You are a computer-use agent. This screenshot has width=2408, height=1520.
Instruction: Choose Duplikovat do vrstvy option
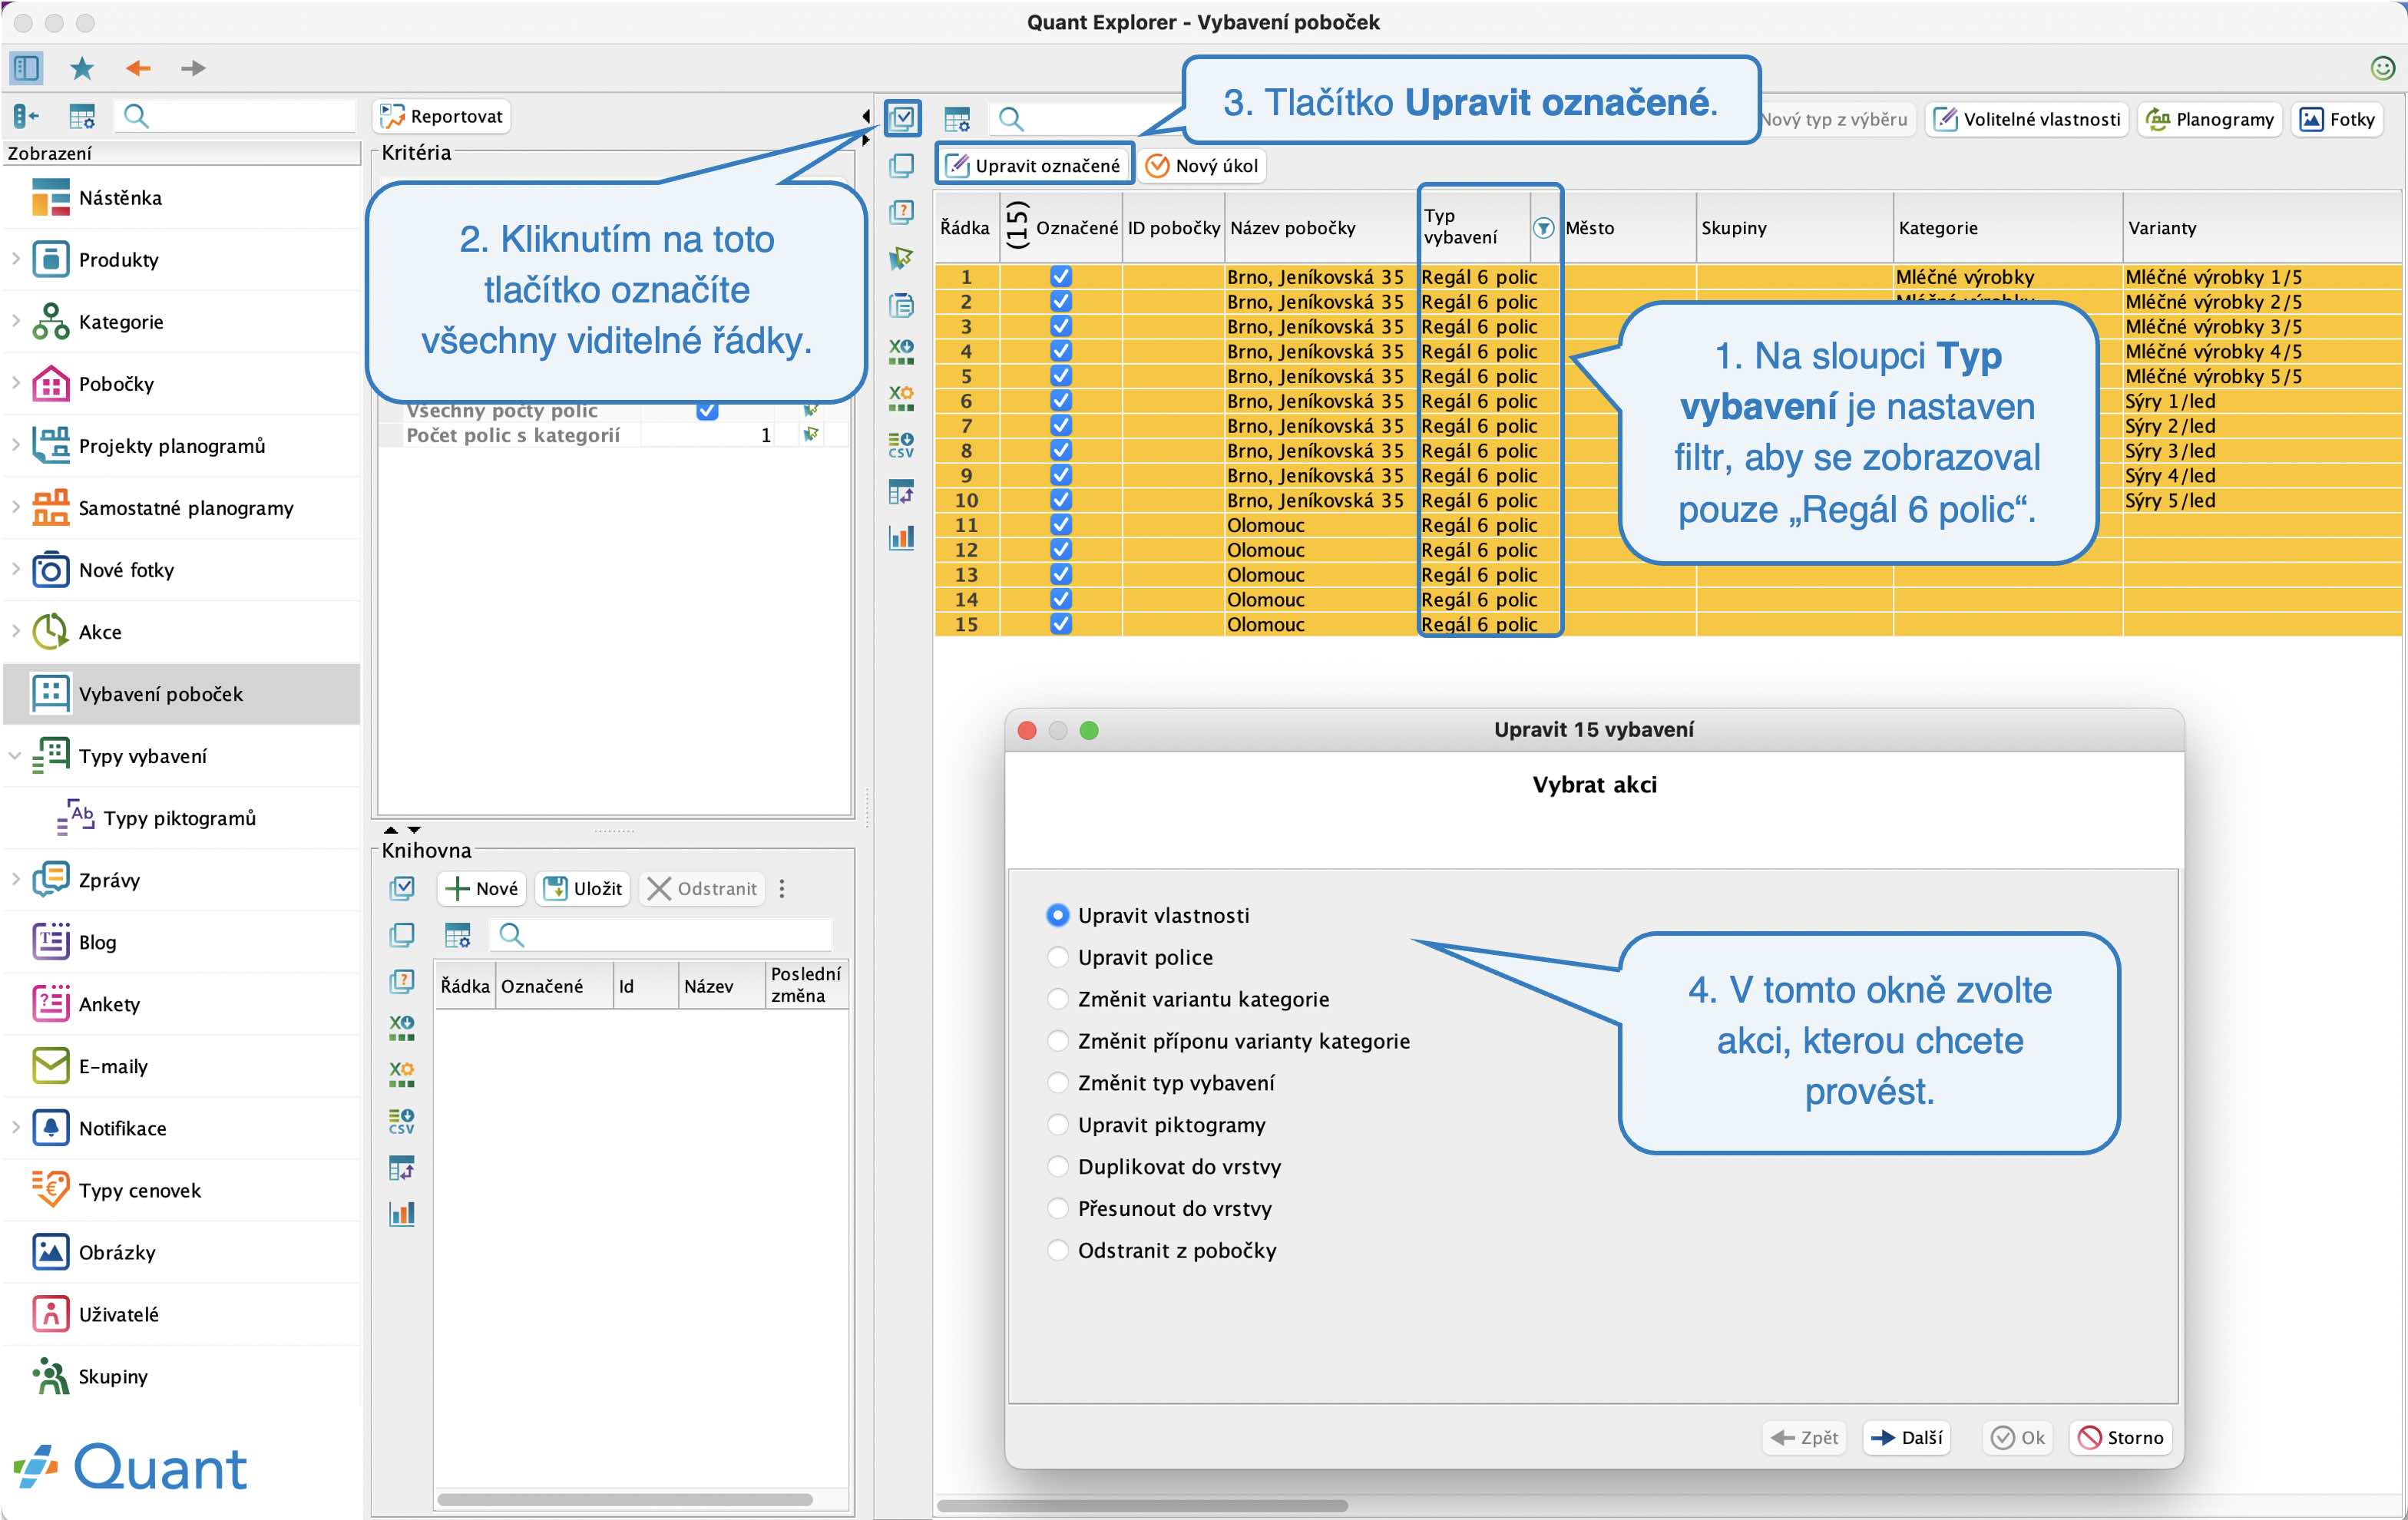[1057, 1167]
